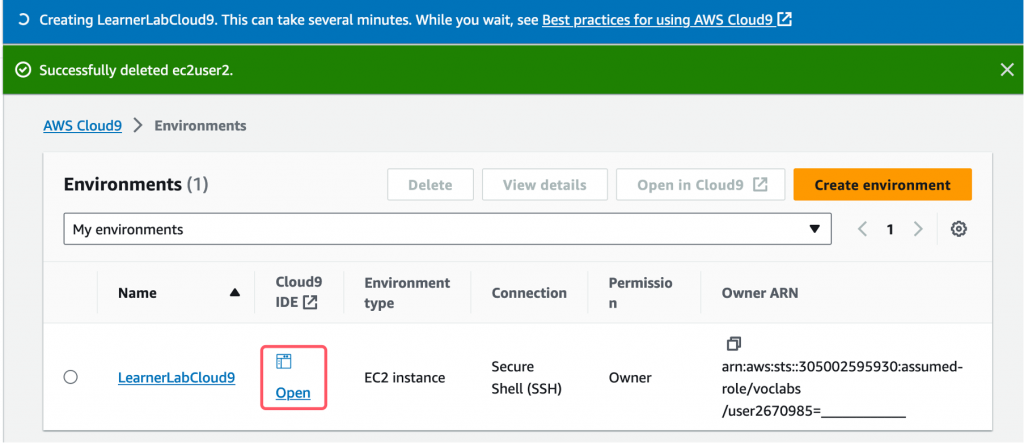Go to the previous page of environments
The width and height of the screenshot is (1024, 443).
[x=863, y=230]
